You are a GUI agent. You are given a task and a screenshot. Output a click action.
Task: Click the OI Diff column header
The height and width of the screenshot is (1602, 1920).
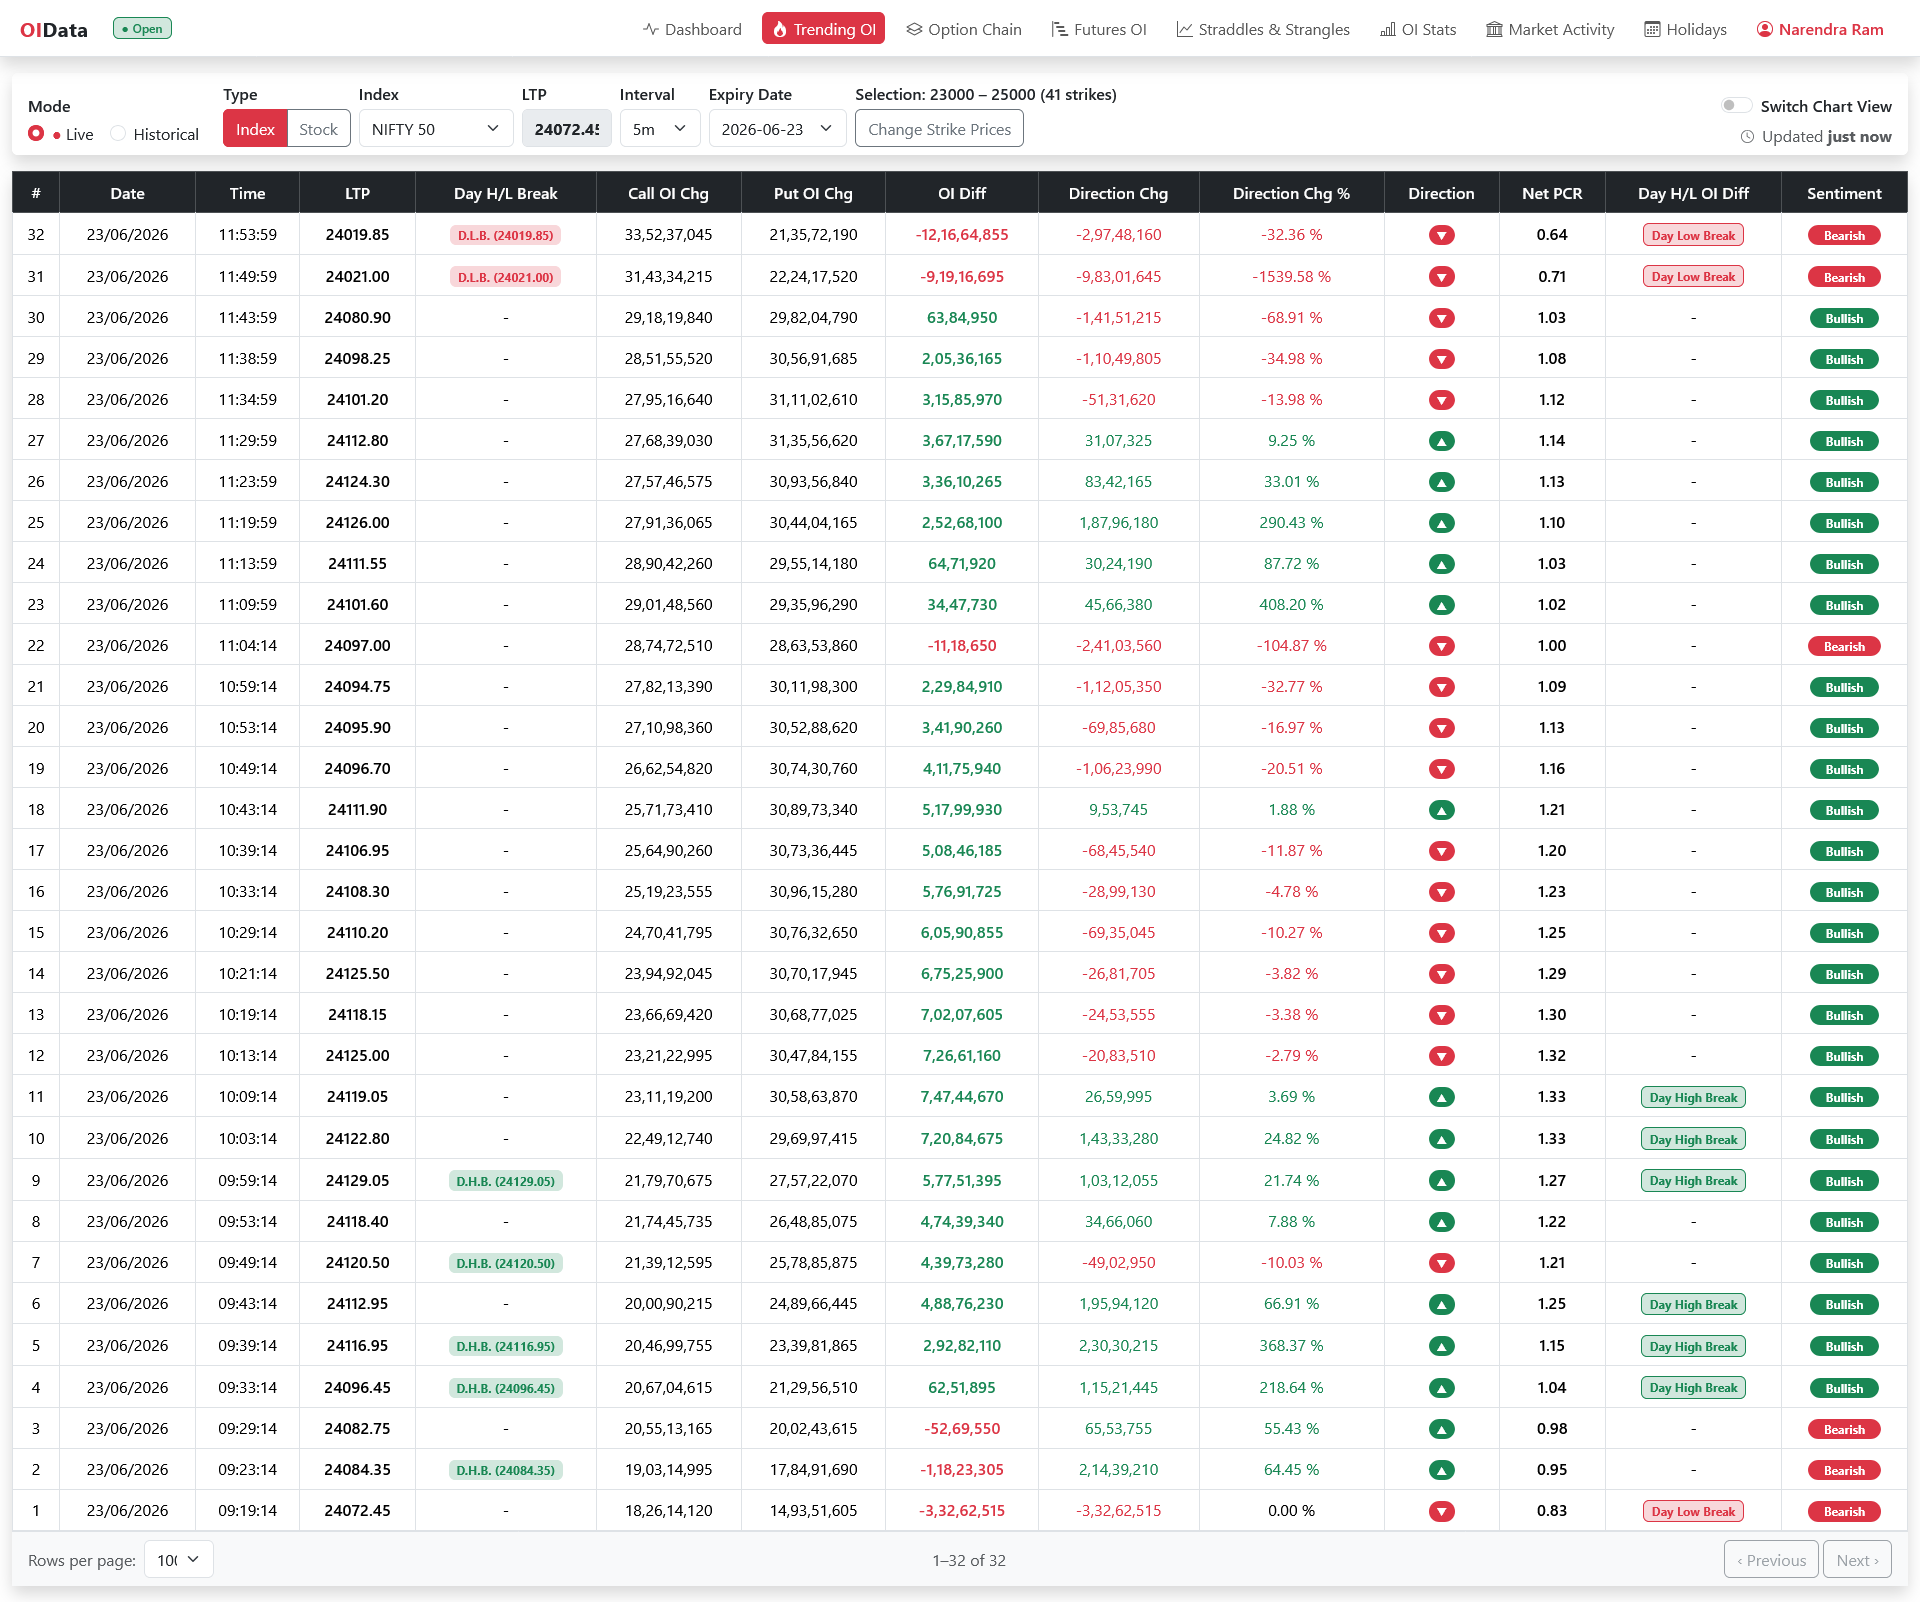(x=962, y=193)
